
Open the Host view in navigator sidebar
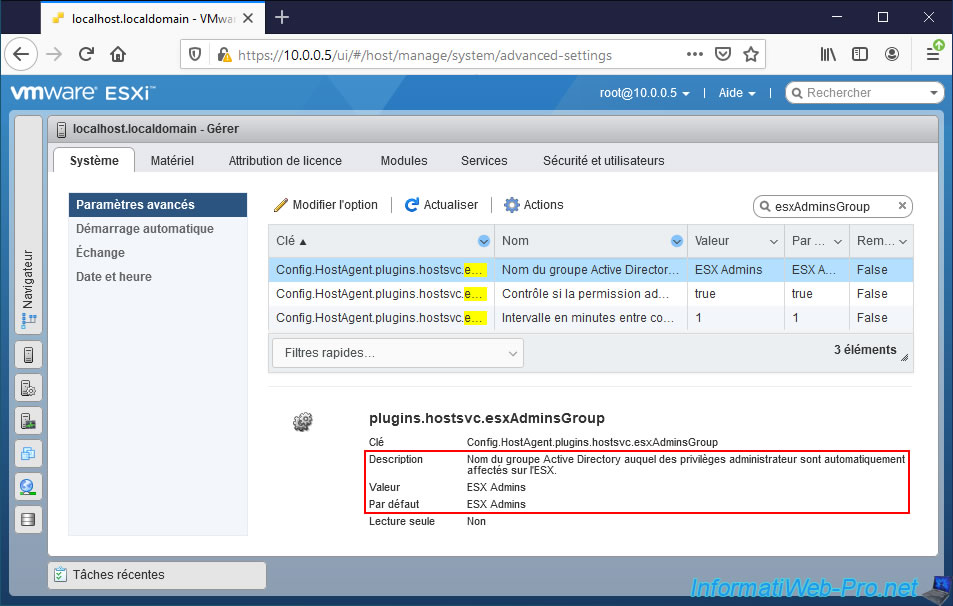tap(28, 354)
